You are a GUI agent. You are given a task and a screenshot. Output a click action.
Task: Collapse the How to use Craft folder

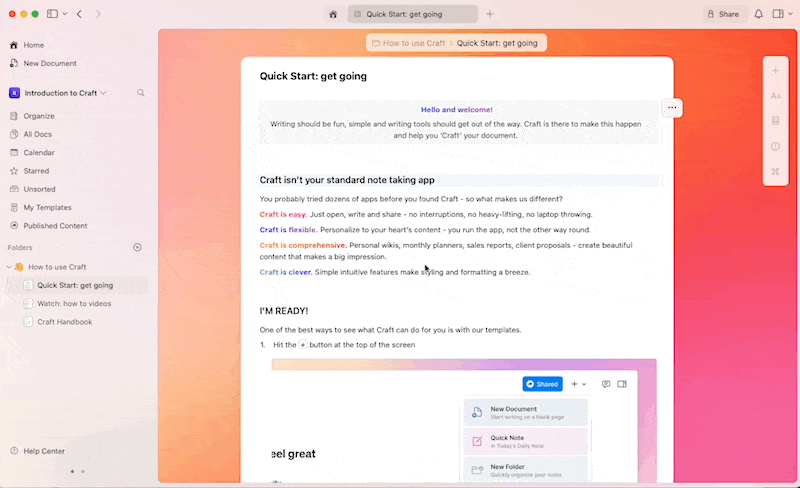(x=9, y=267)
